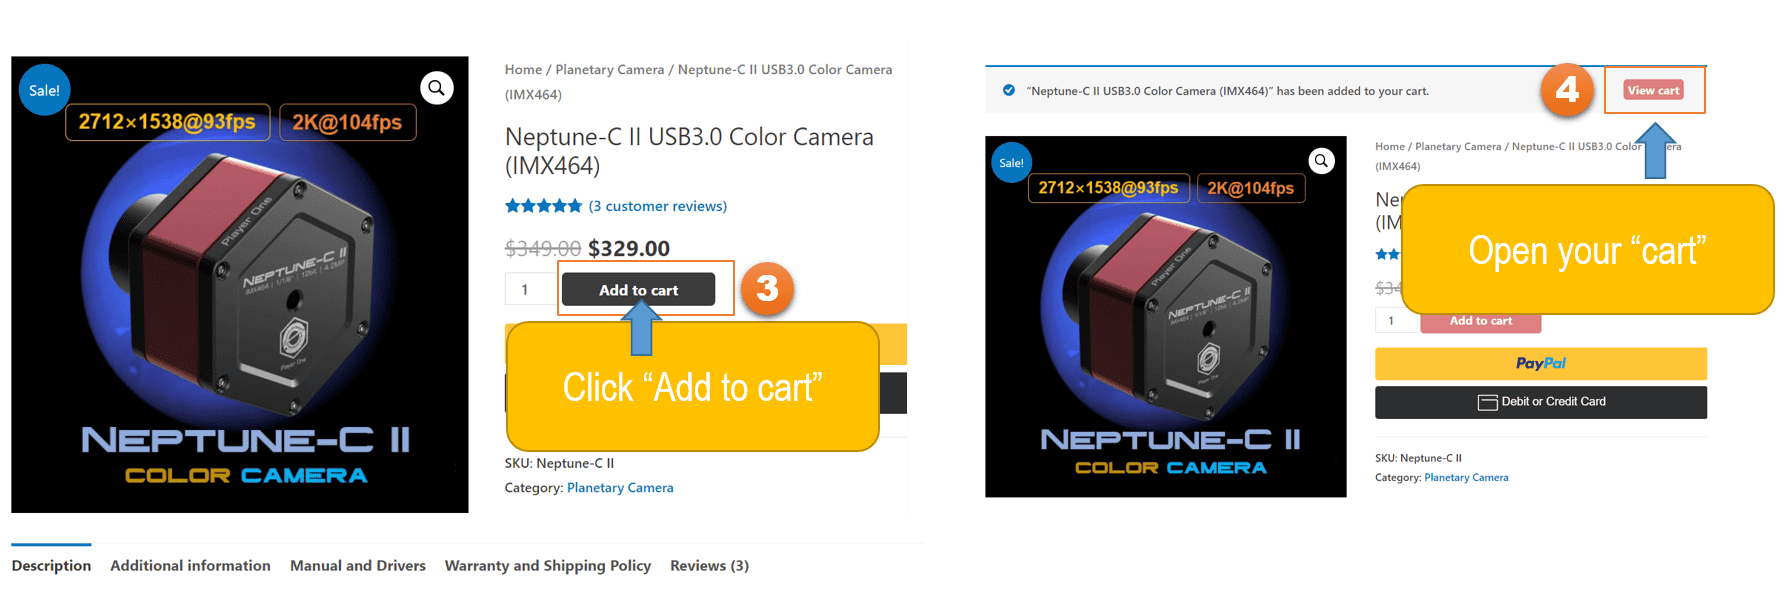This screenshot has width=1785, height=614.
Task: Open the Planetary Camera category link
Action: pos(620,487)
